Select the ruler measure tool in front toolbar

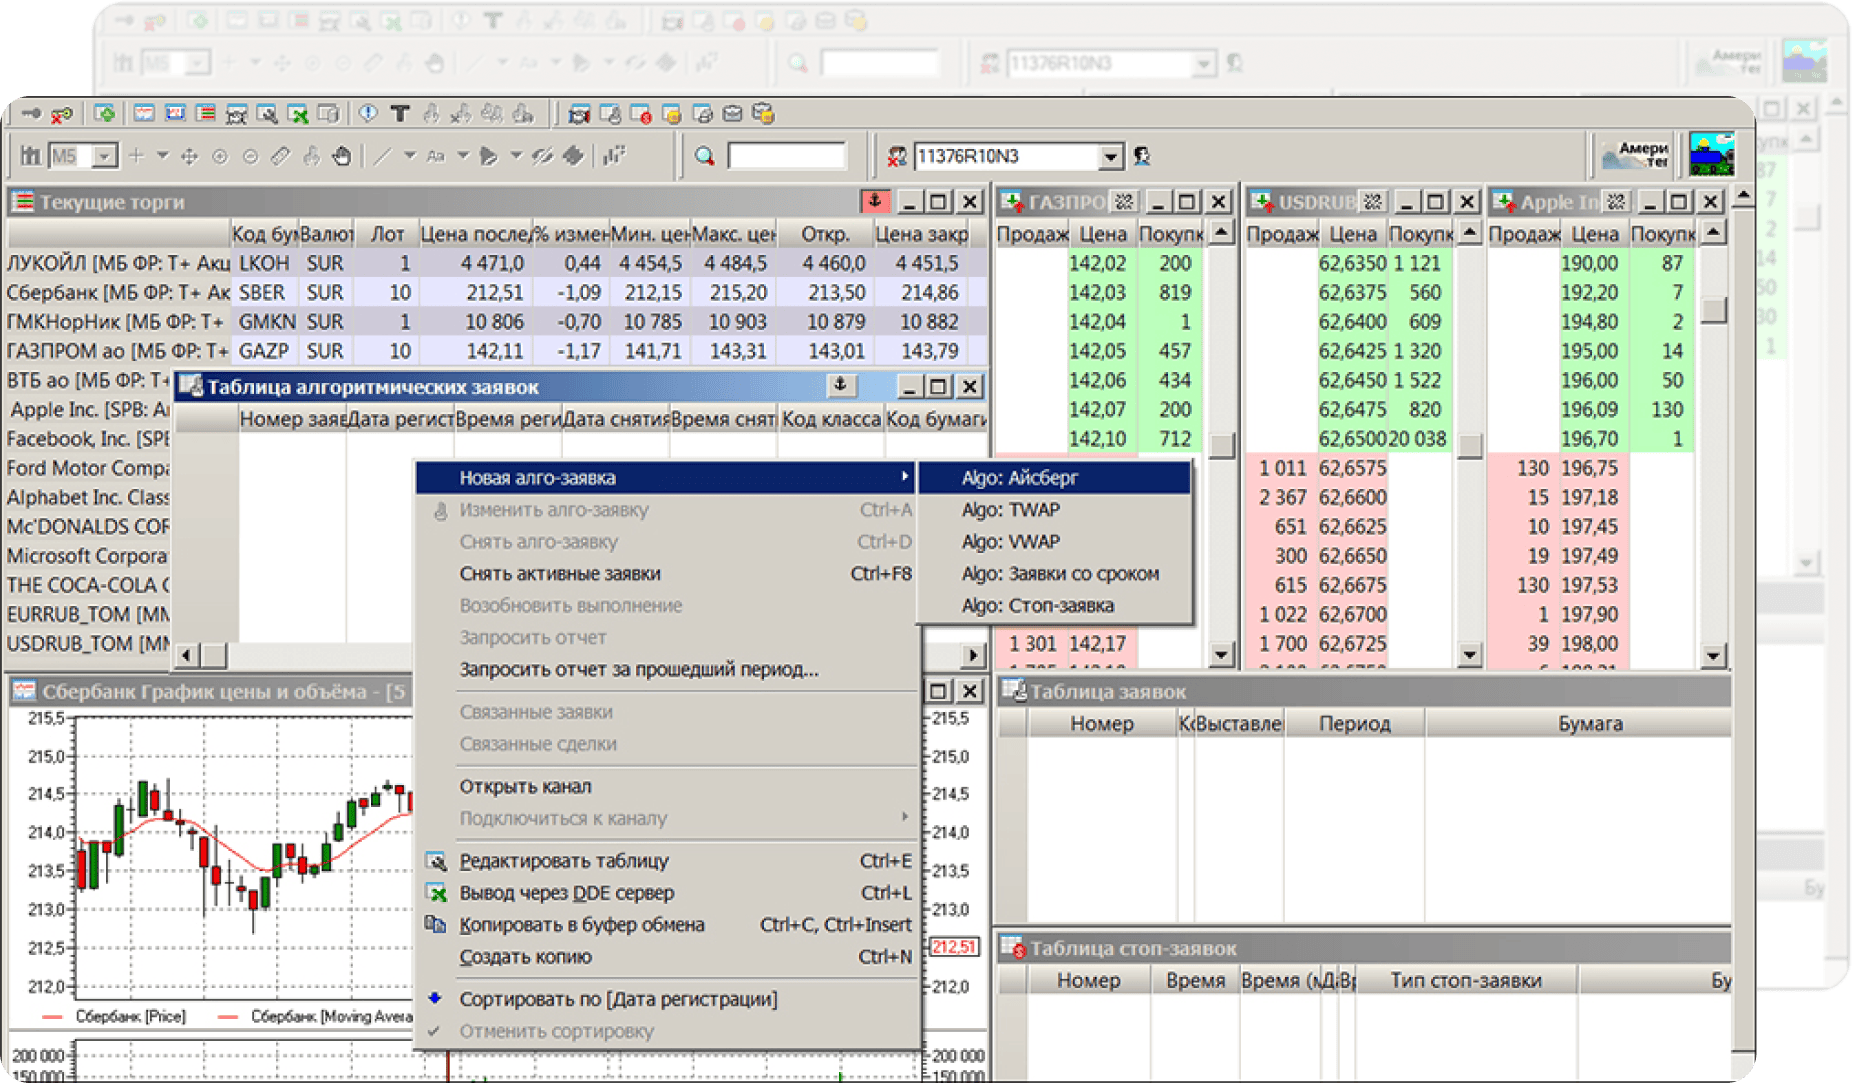click(281, 156)
